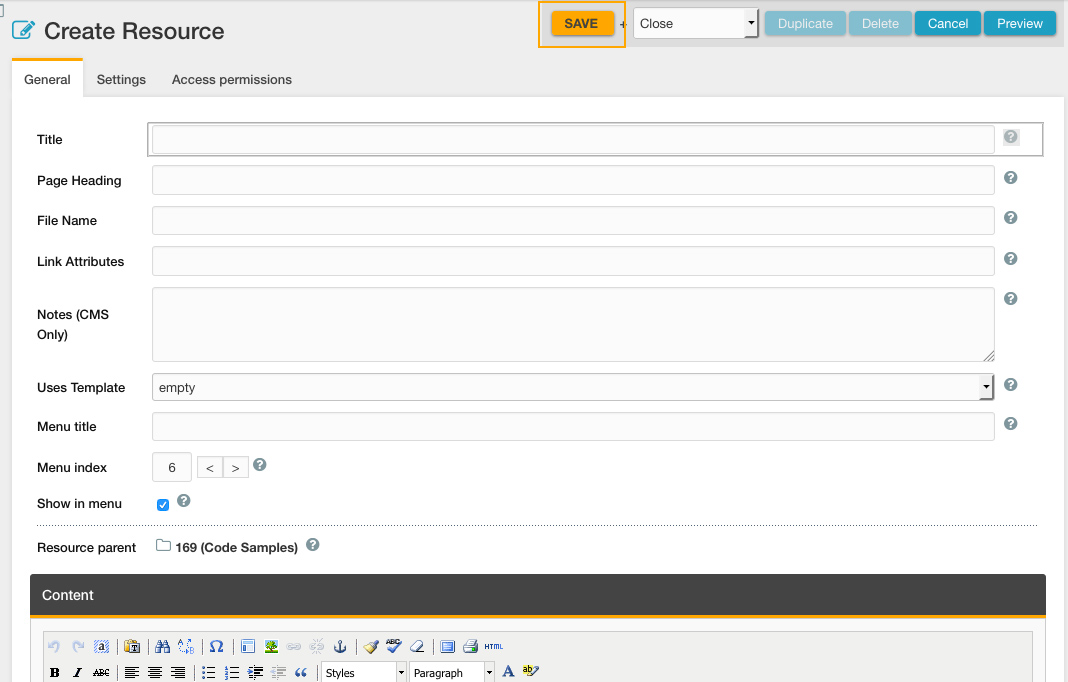Switch to the Settings tab
The height and width of the screenshot is (682, 1068).
coord(121,80)
